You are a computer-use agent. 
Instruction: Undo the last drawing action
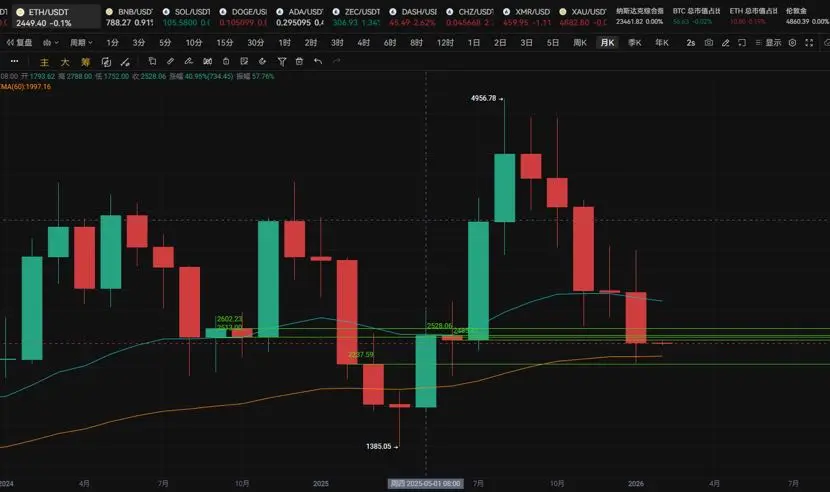[x=318, y=61]
